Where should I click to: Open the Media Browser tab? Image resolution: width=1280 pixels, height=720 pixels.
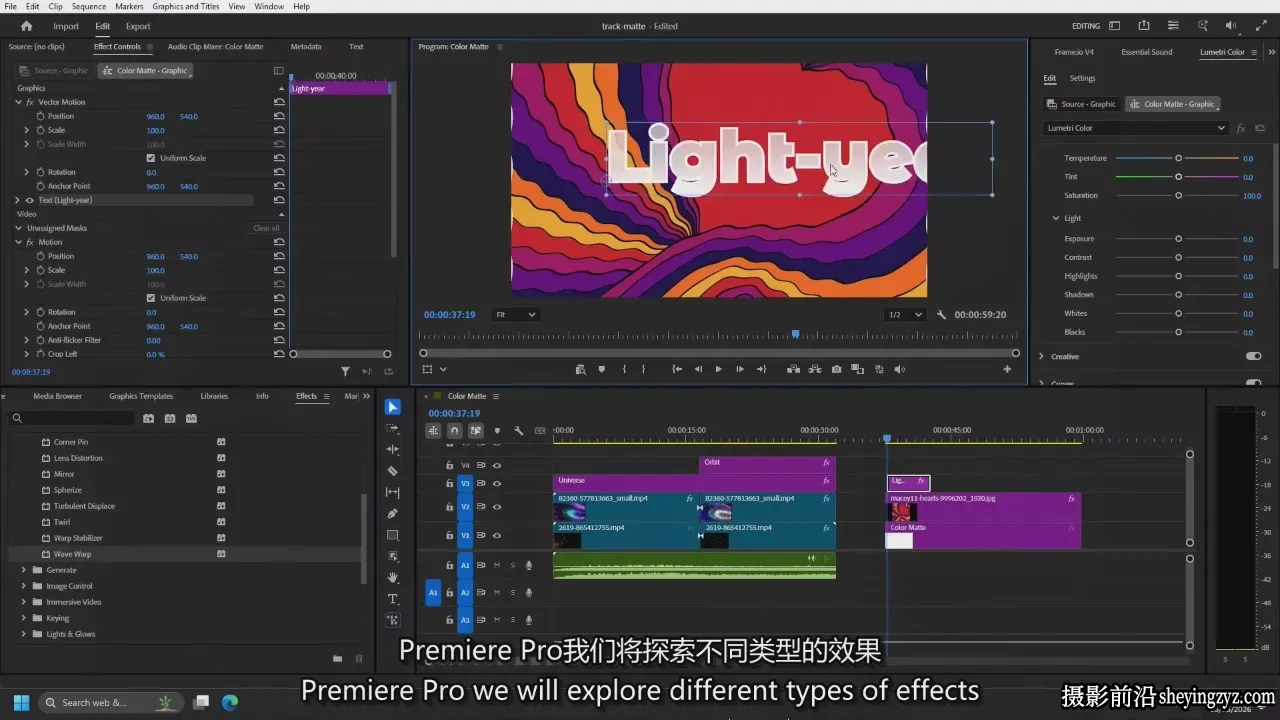[x=58, y=396]
